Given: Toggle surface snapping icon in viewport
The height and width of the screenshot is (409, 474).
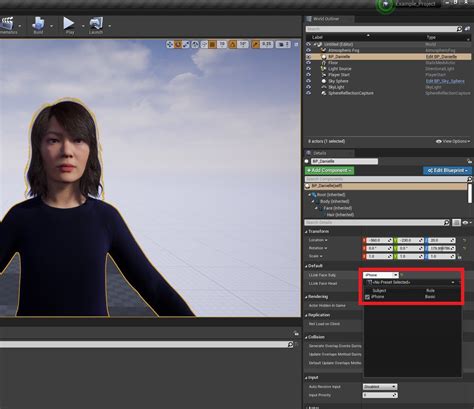Looking at the screenshot, I should (204, 44).
